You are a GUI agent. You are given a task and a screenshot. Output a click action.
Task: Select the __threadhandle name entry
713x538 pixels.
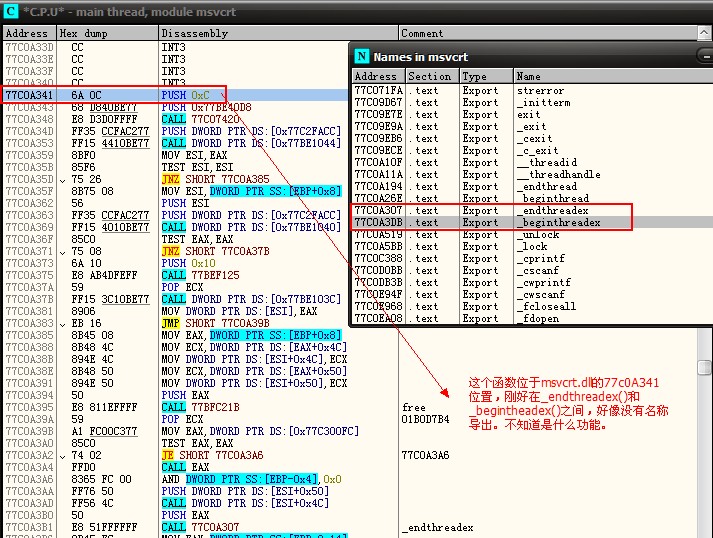pyautogui.click(x=559, y=175)
